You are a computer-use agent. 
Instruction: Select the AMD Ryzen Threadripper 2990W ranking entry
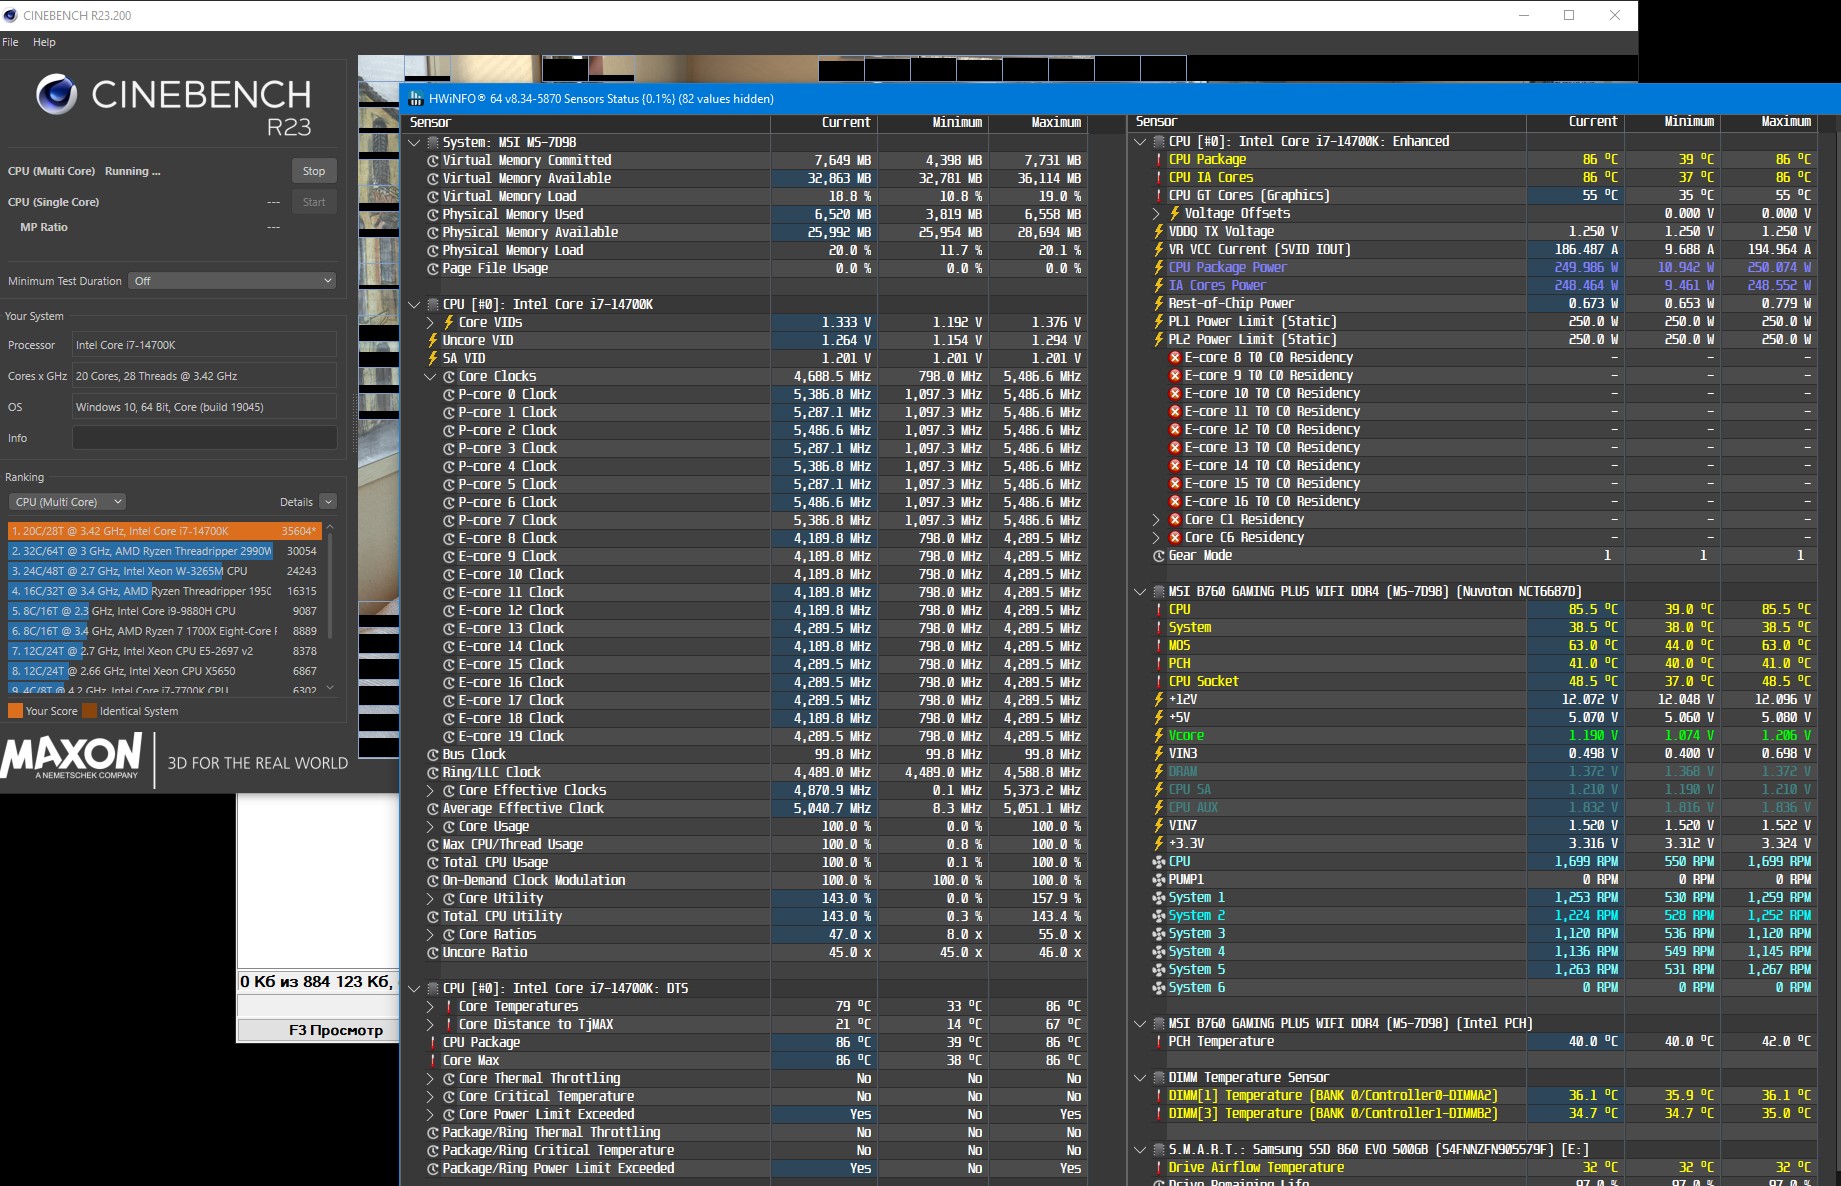tap(164, 551)
